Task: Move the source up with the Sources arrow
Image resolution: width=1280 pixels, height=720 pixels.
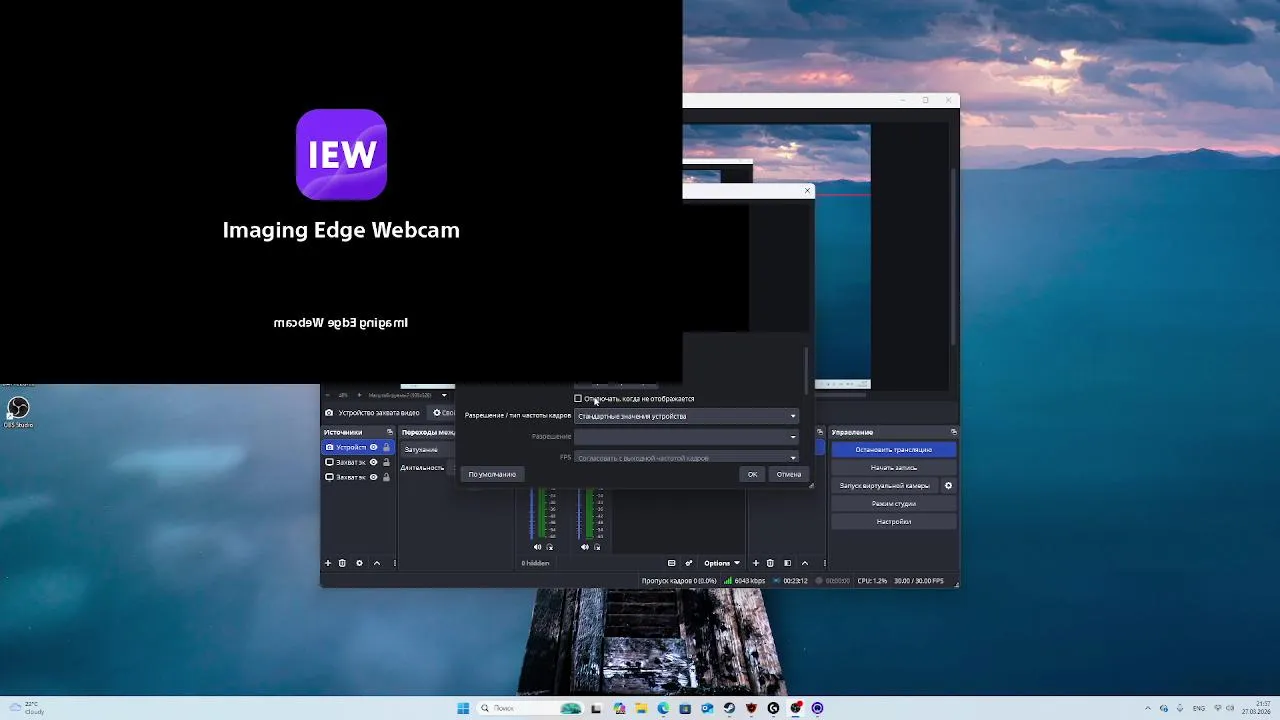Action: [377, 563]
